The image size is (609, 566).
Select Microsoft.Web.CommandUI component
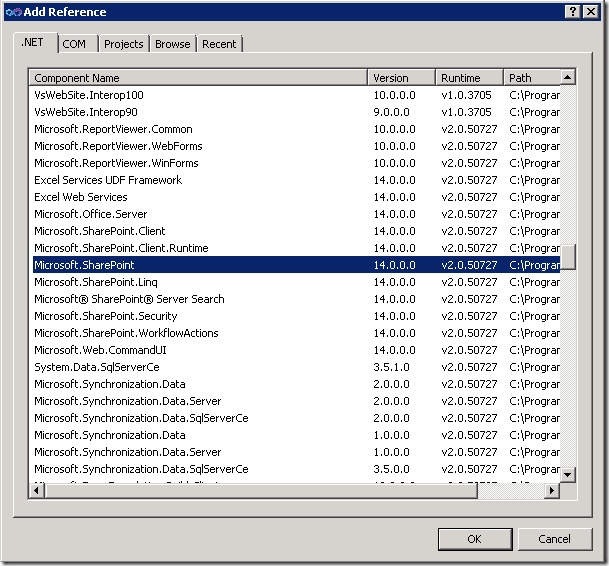point(296,350)
